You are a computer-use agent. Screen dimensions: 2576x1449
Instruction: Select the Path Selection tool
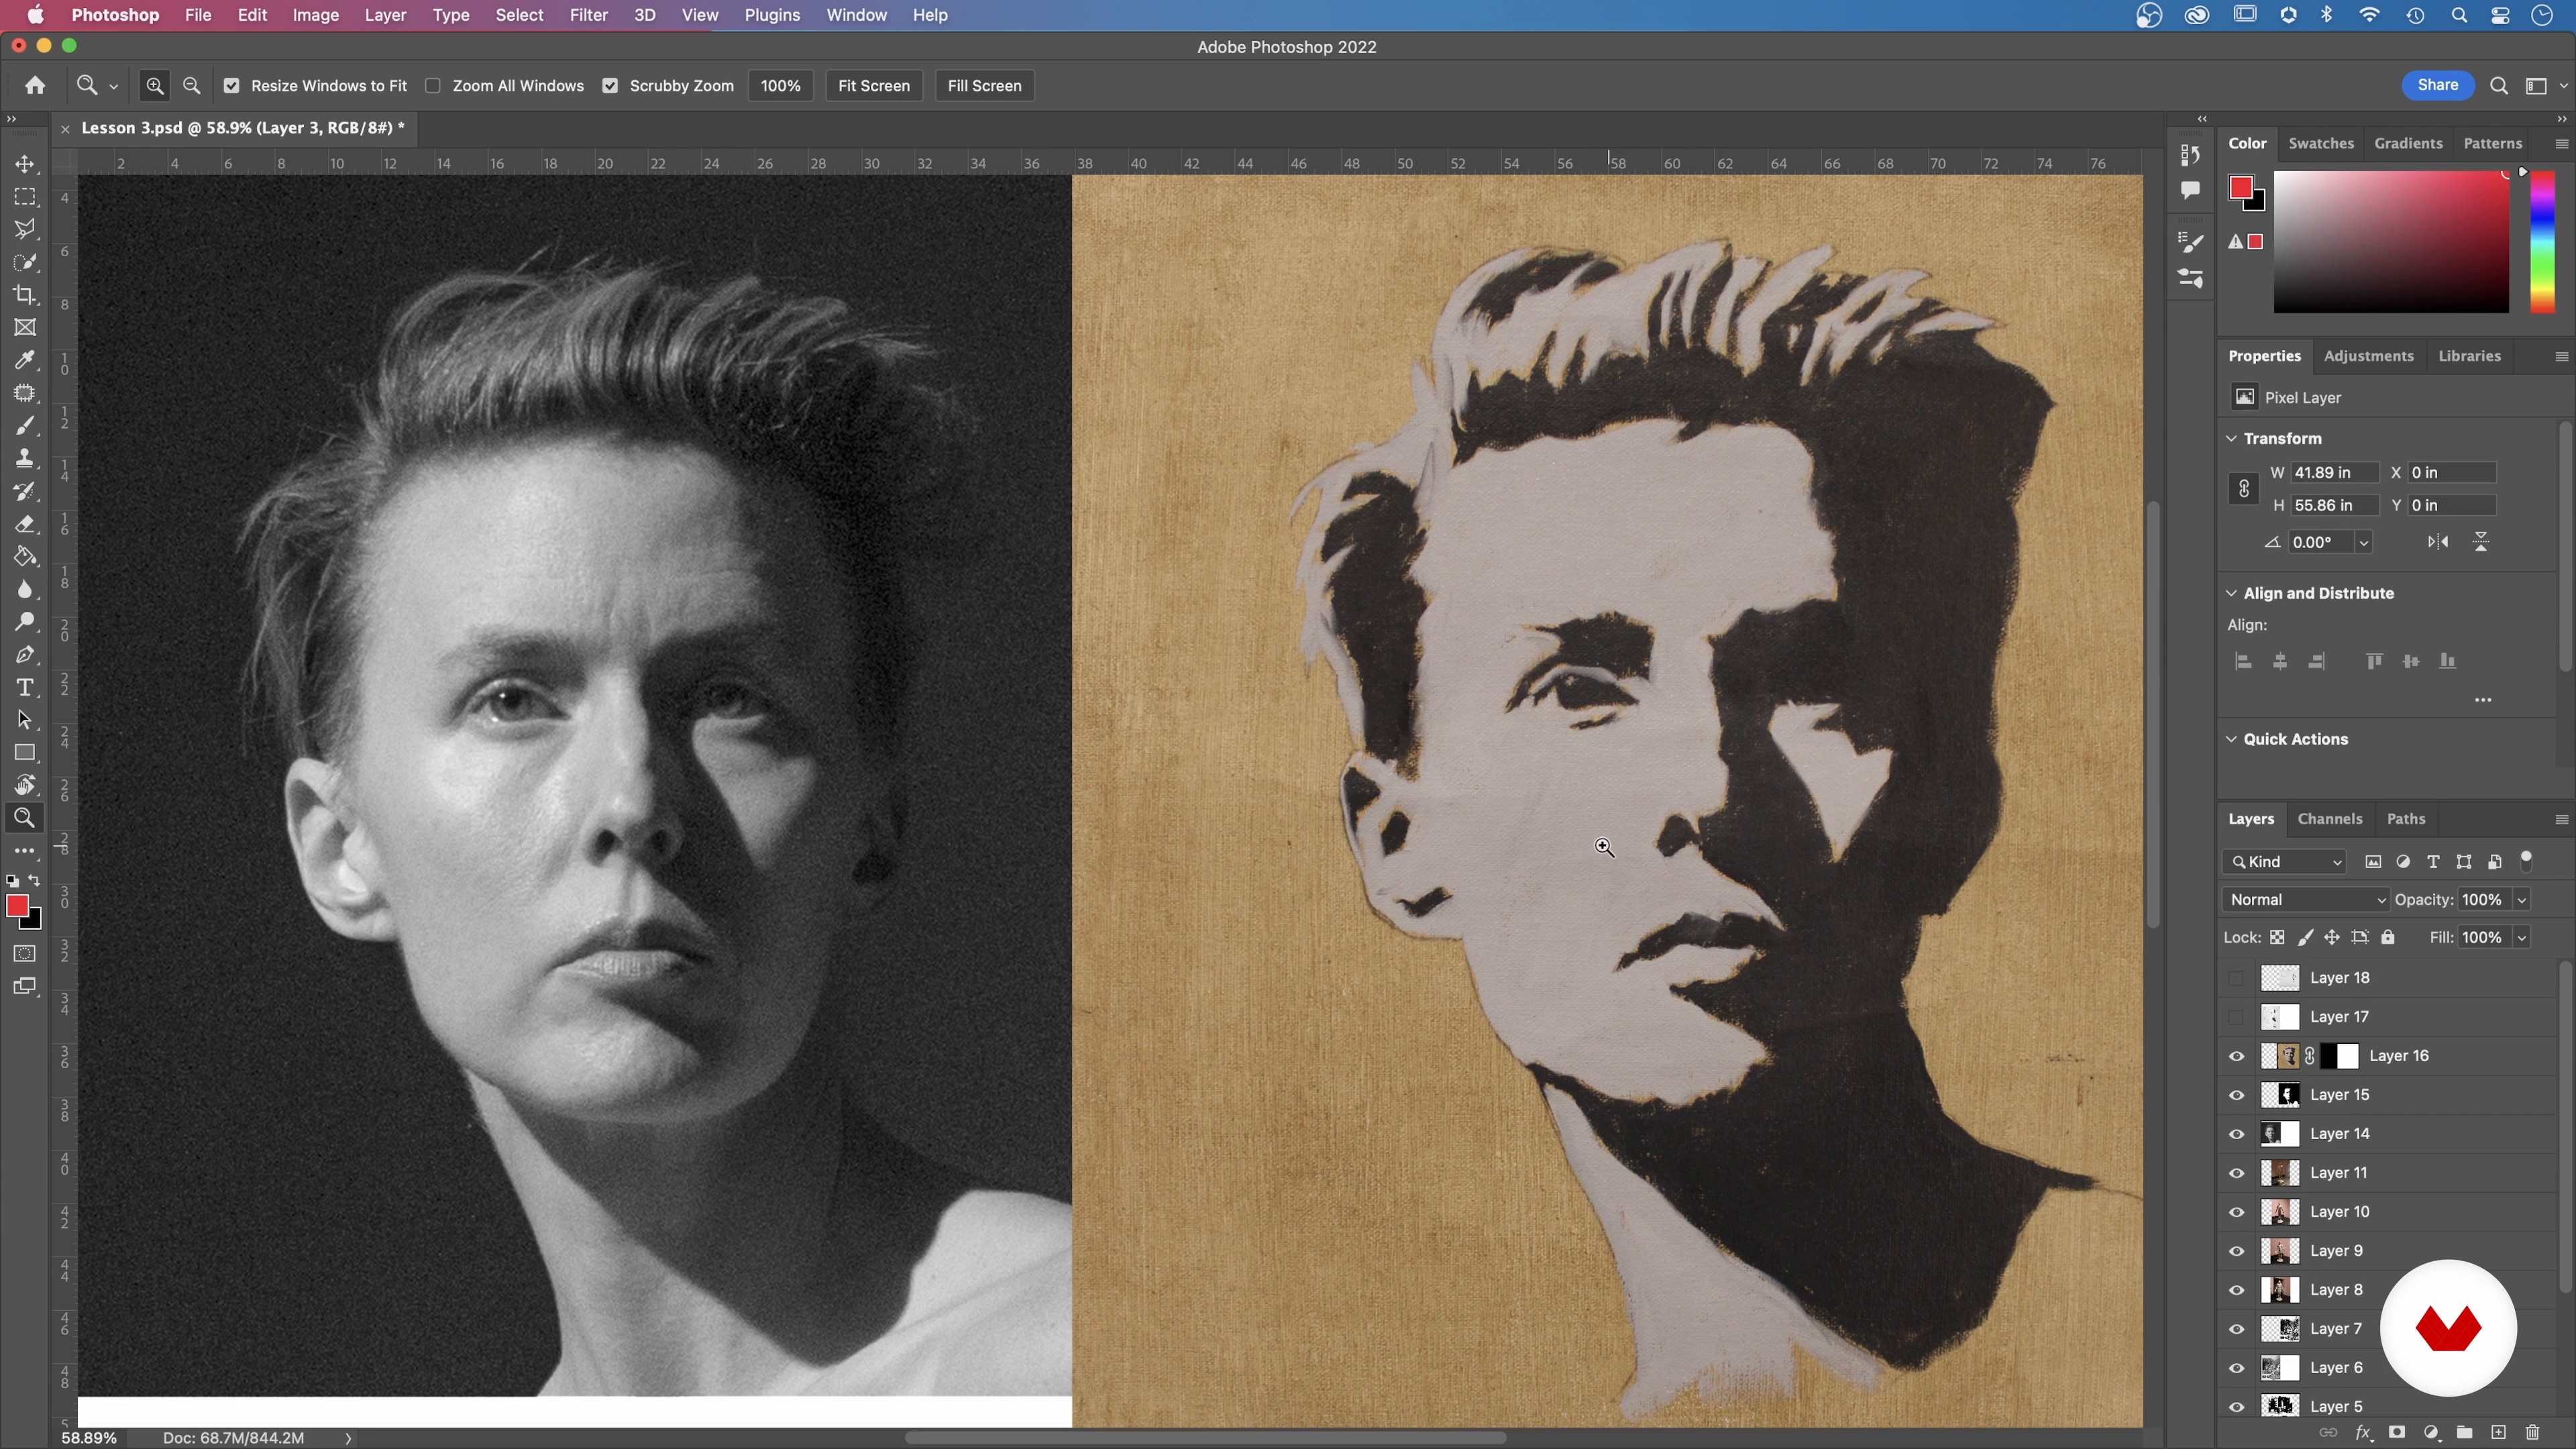[x=25, y=720]
